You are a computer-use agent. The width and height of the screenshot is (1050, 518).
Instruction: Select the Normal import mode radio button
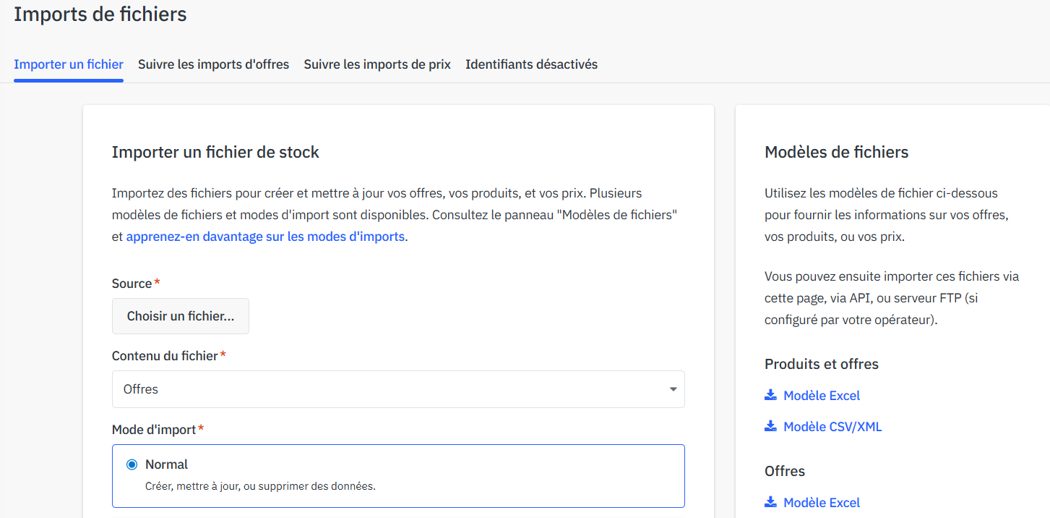(132, 465)
